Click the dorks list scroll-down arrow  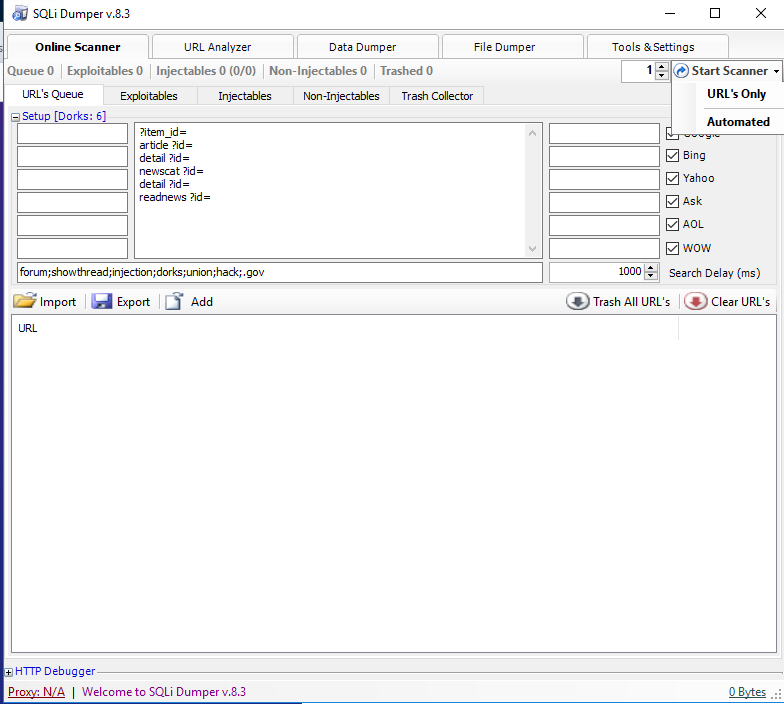pyautogui.click(x=532, y=249)
